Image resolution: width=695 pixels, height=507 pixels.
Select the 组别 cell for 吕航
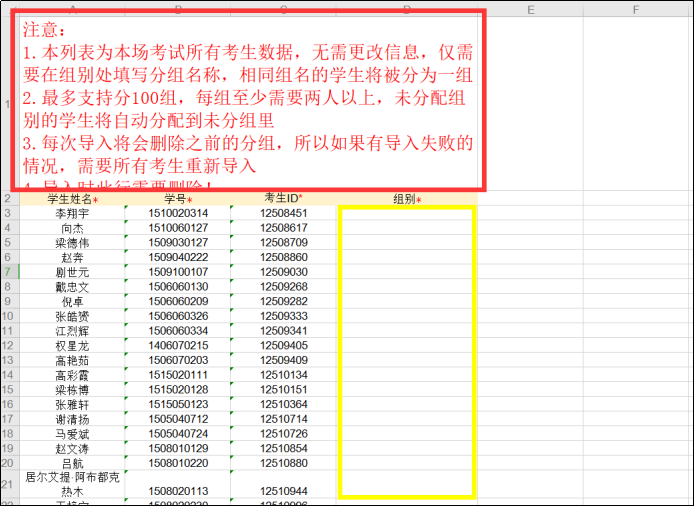[407, 463]
